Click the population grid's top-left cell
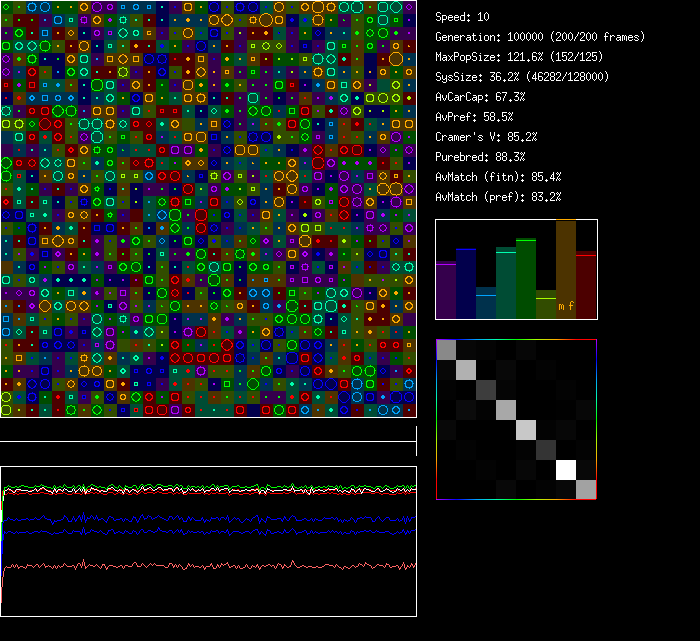This screenshot has width=700, height=641. click(7, 7)
